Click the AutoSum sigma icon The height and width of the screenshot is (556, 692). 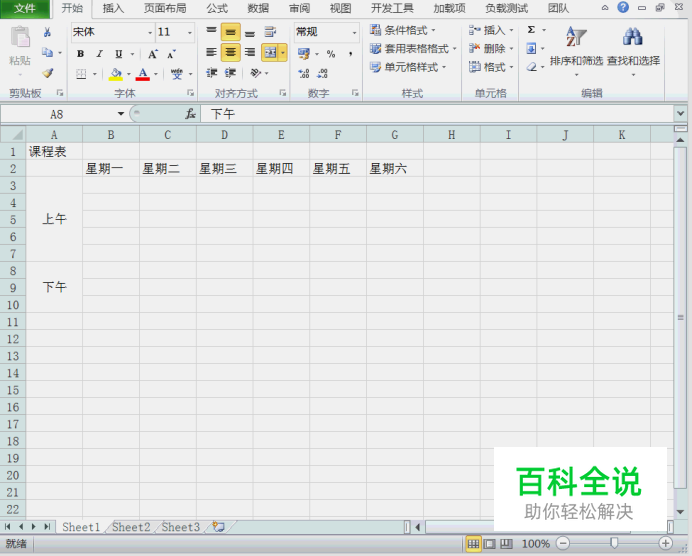[x=531, y=30]
